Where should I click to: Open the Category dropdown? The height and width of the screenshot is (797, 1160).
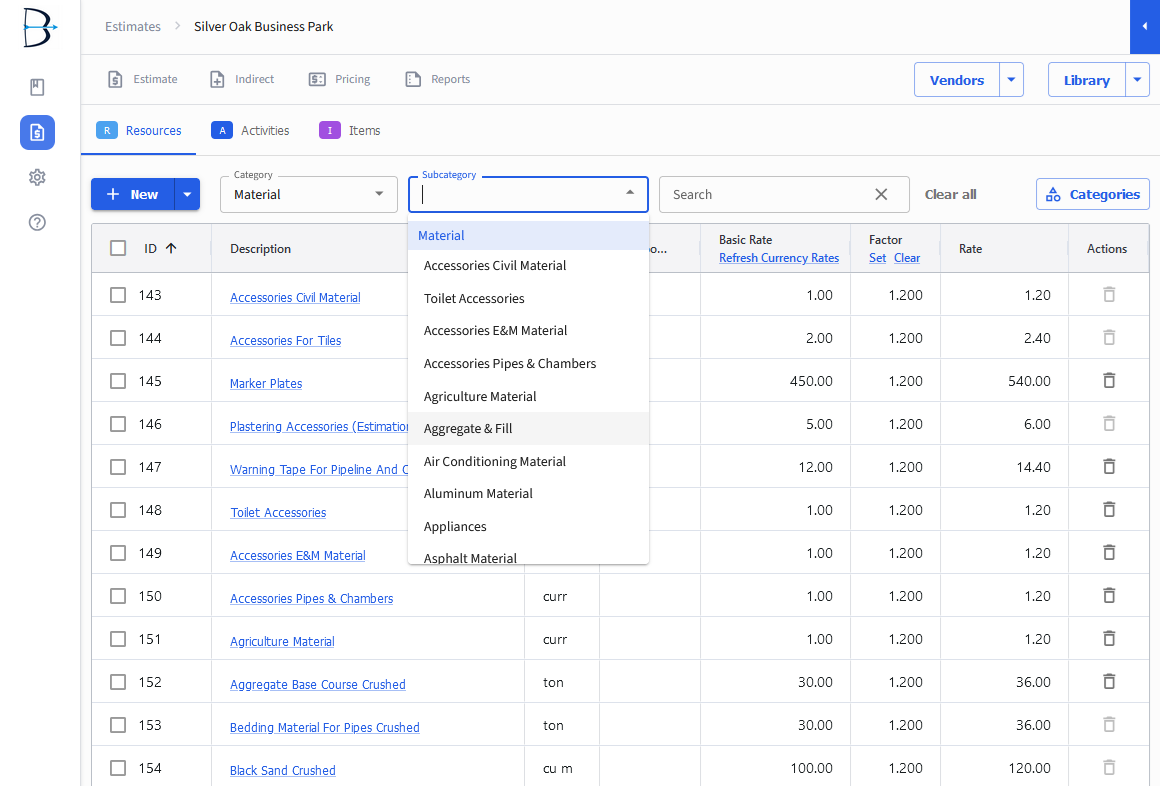click(x=308, y=194)
